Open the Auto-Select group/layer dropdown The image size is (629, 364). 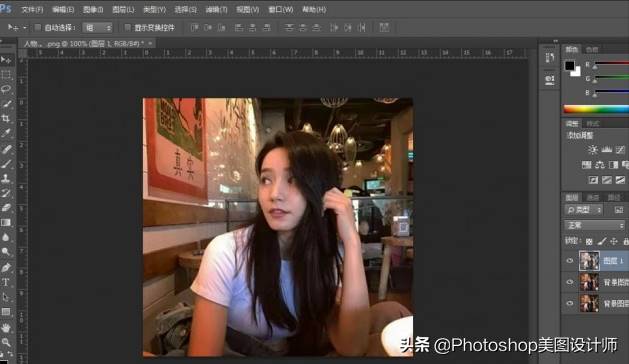click(97, 27)
